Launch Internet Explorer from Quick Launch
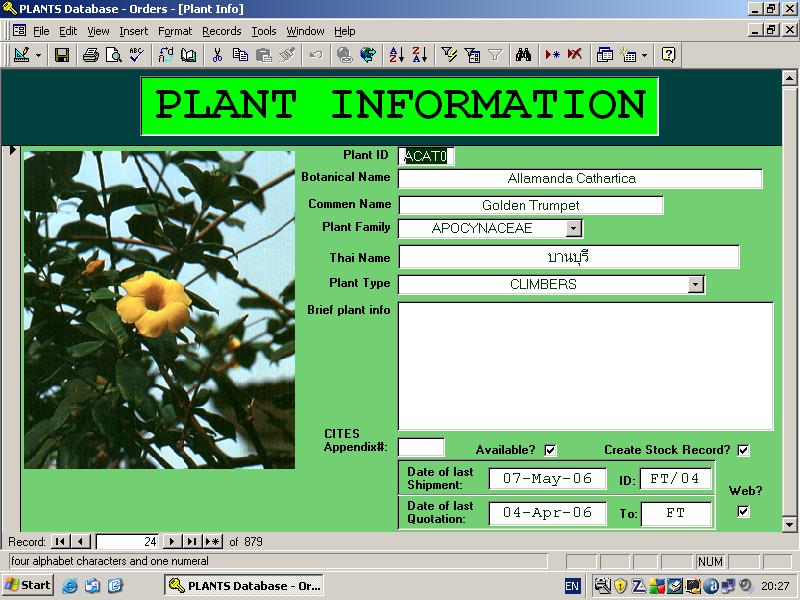 pyautogui.click(x=69, y=586)
